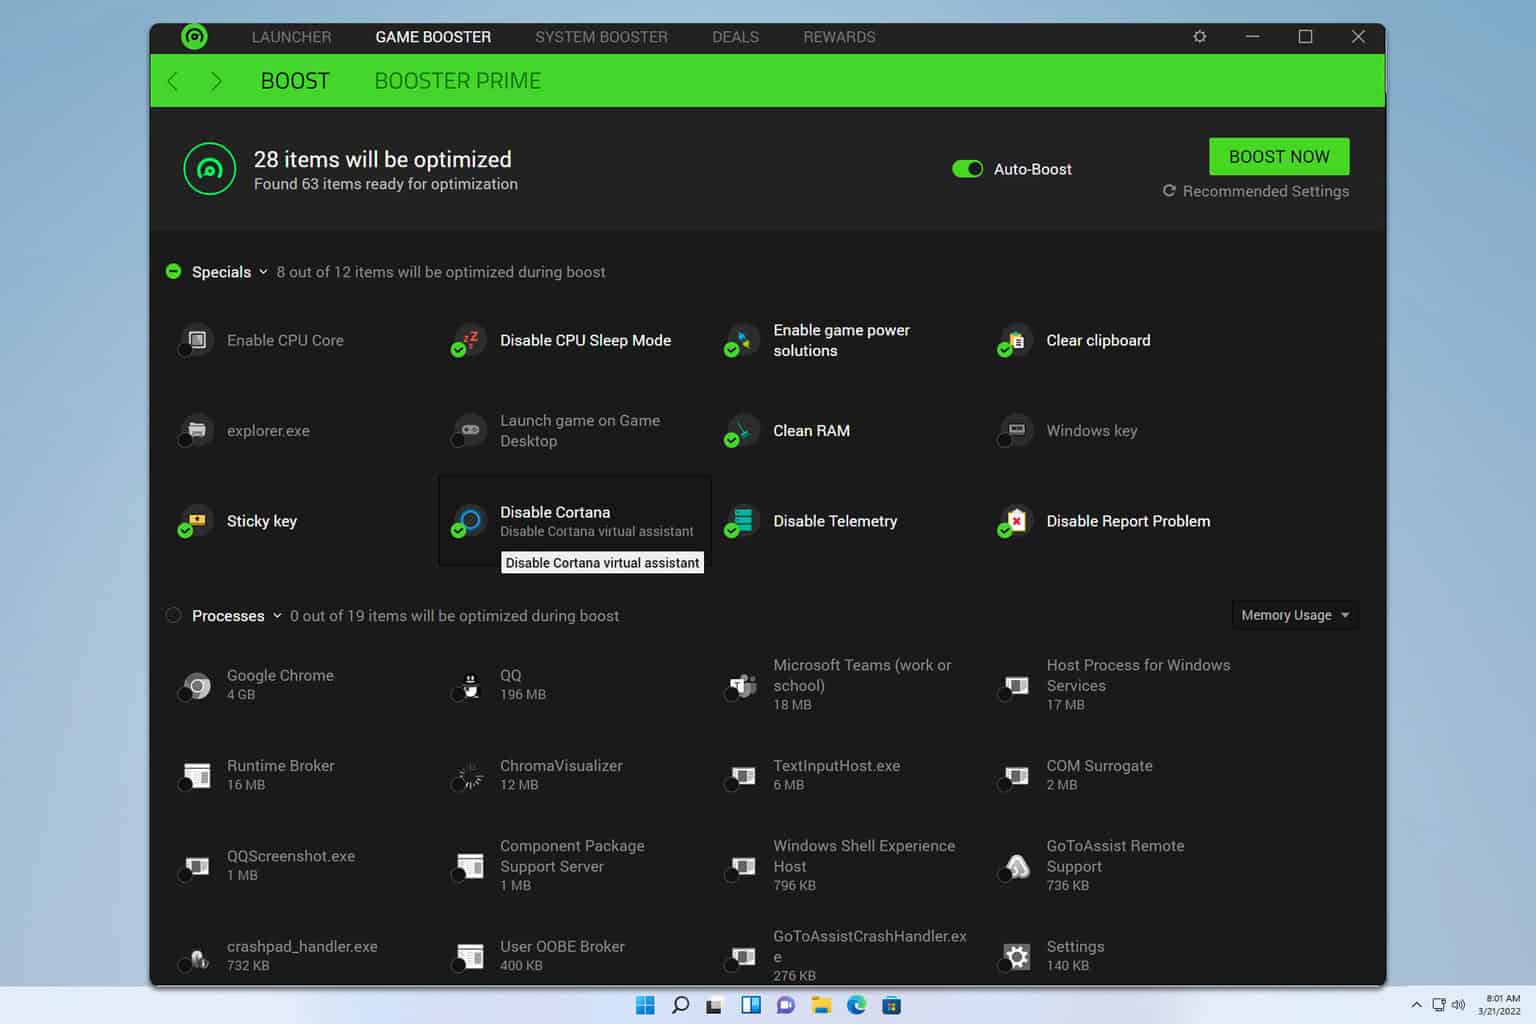
Task: Click the Google Chrome process icon
Action: click(197, 685)
